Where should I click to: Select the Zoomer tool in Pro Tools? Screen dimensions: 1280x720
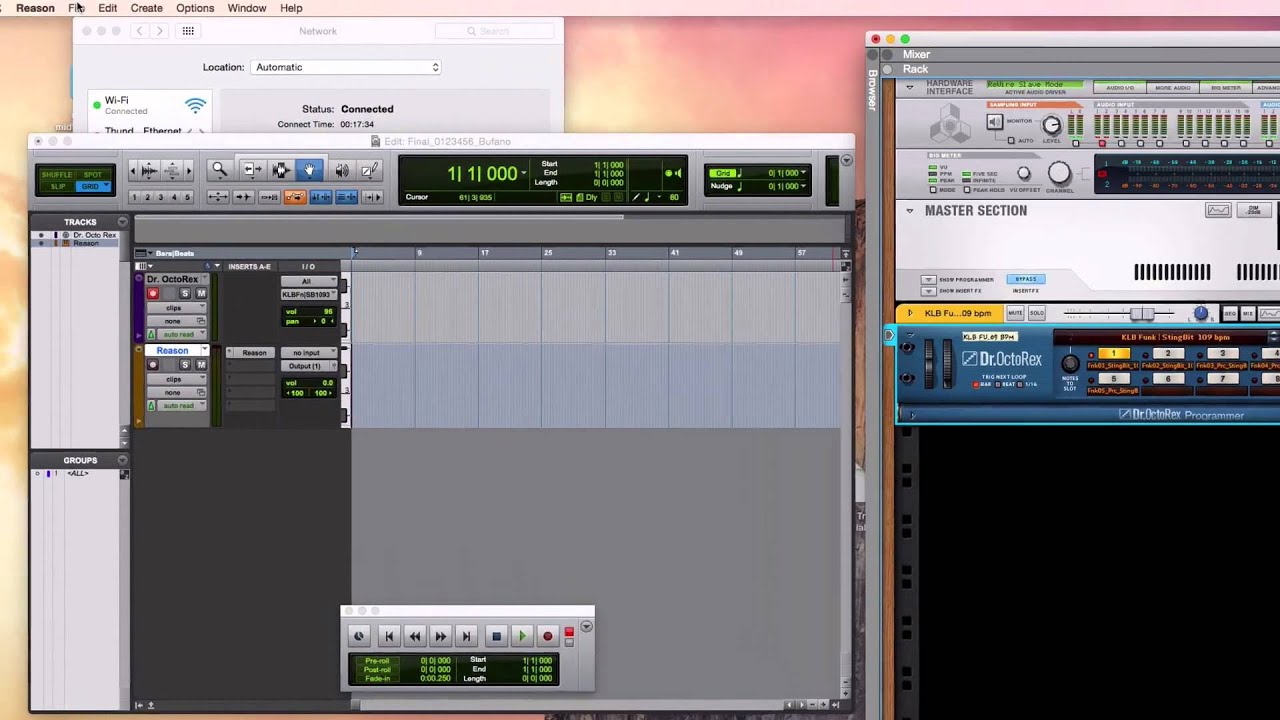point(219,171)
